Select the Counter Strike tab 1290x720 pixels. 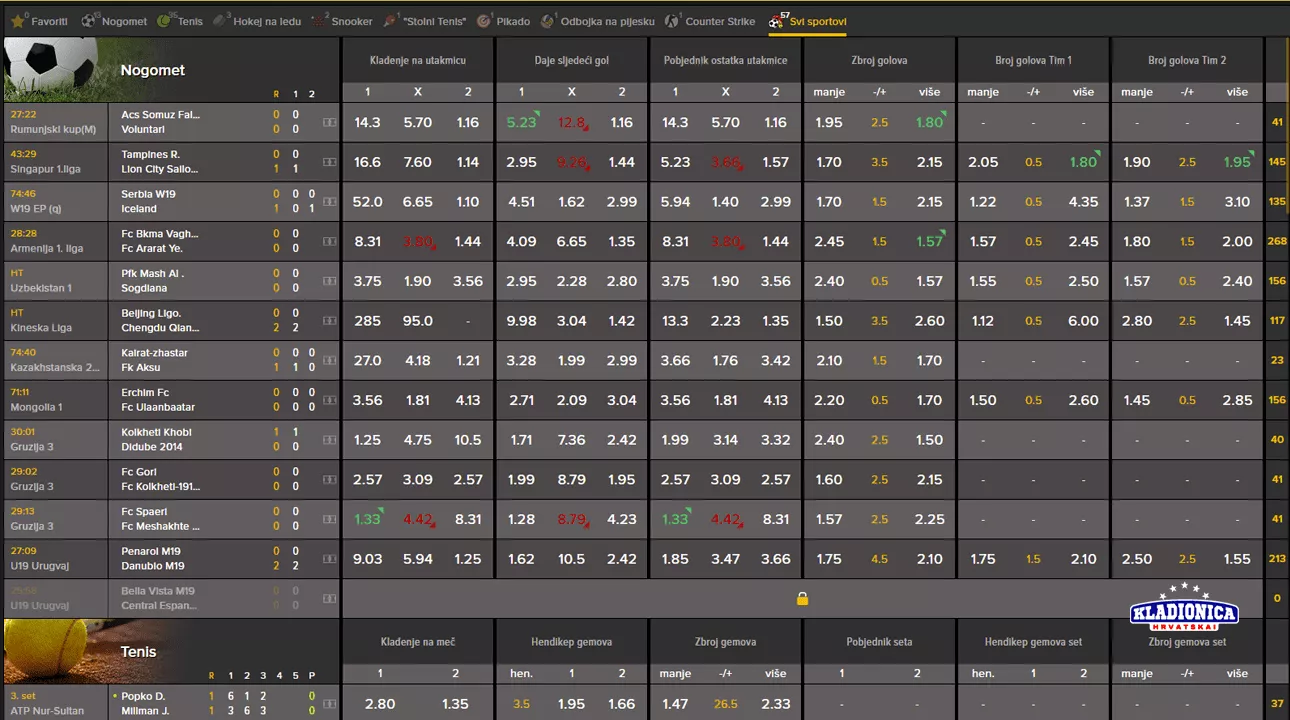(x=712, y=21)
